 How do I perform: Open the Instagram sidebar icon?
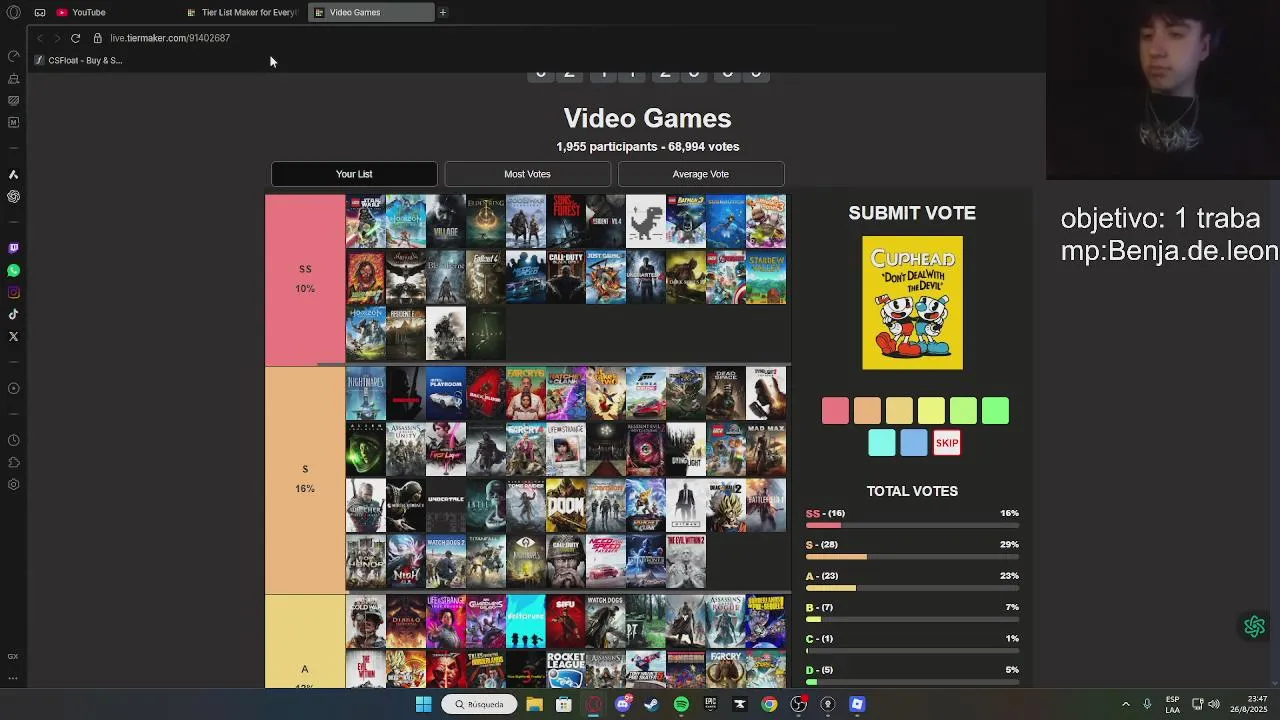click(13, 292)
